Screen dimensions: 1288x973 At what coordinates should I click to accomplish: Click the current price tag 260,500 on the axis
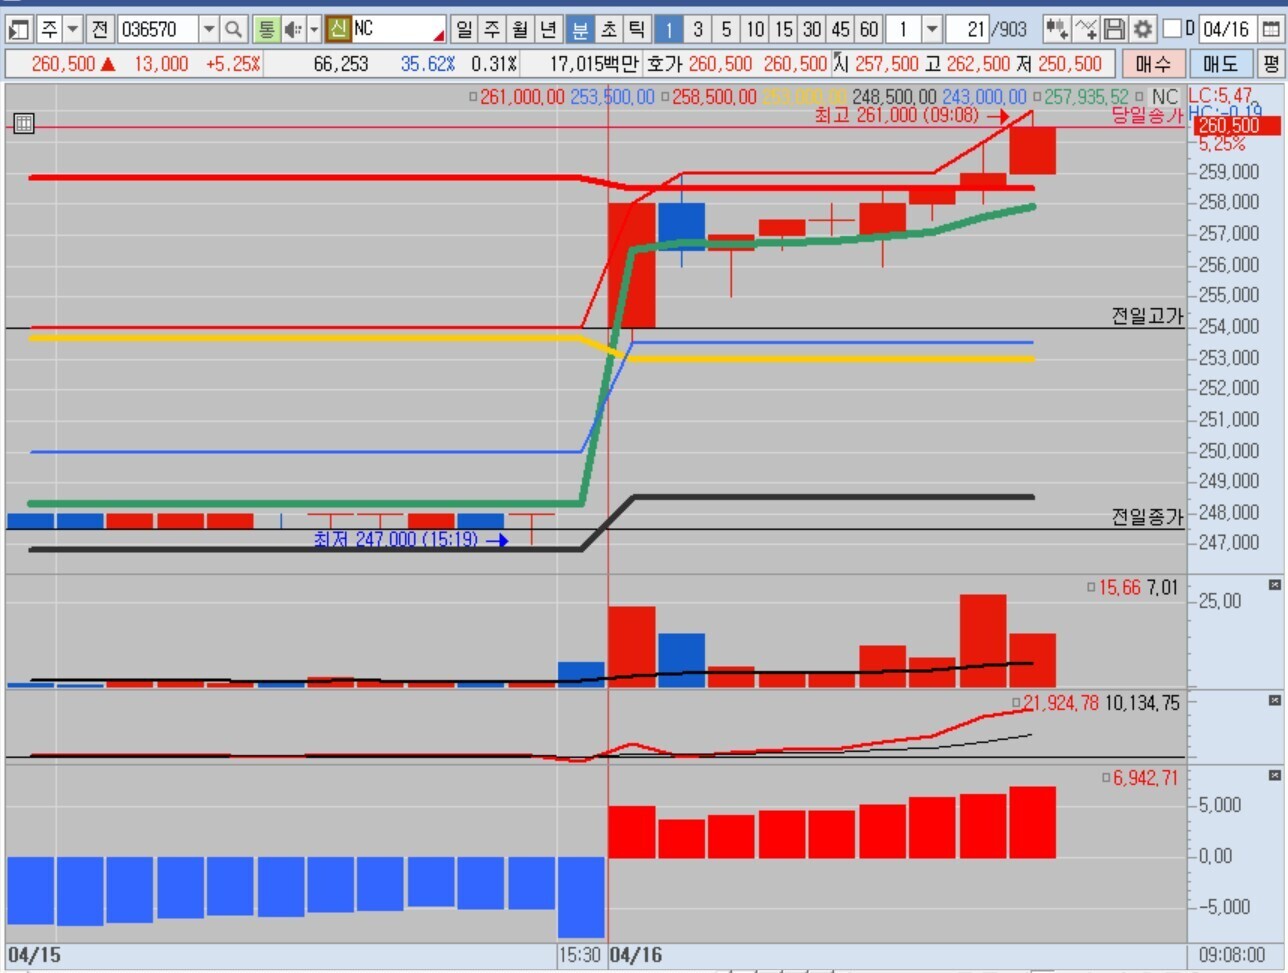[1237, 126]
